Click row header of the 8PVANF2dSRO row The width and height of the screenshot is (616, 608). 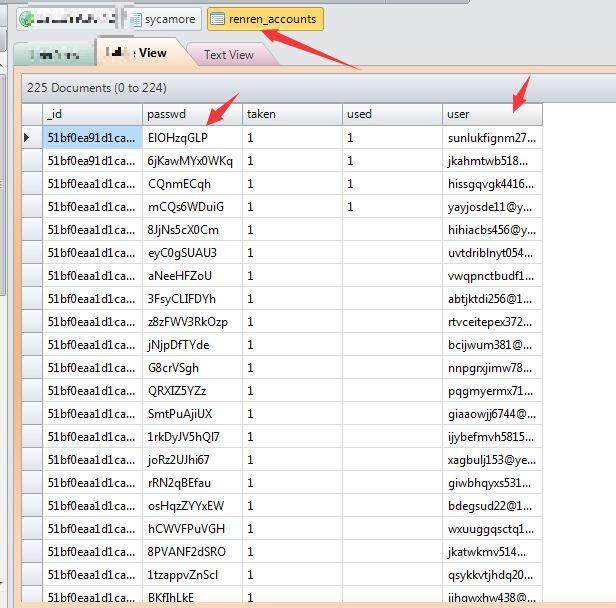(32, 551)
